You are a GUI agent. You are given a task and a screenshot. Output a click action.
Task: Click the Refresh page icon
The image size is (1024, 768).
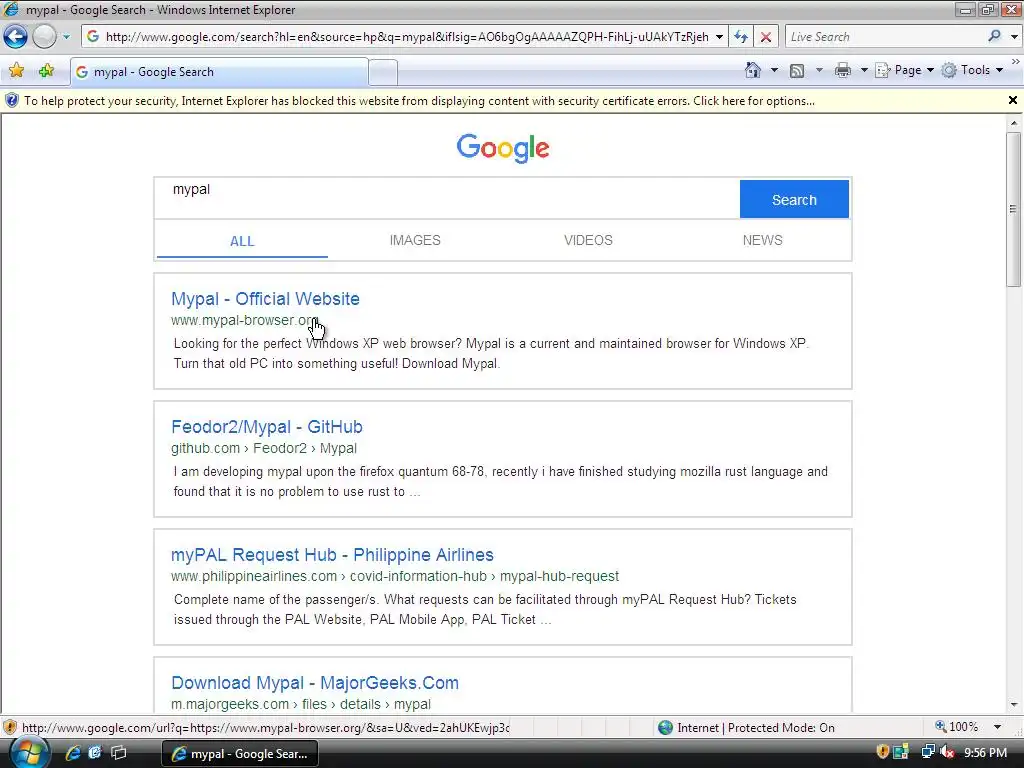tap(741, 37)
